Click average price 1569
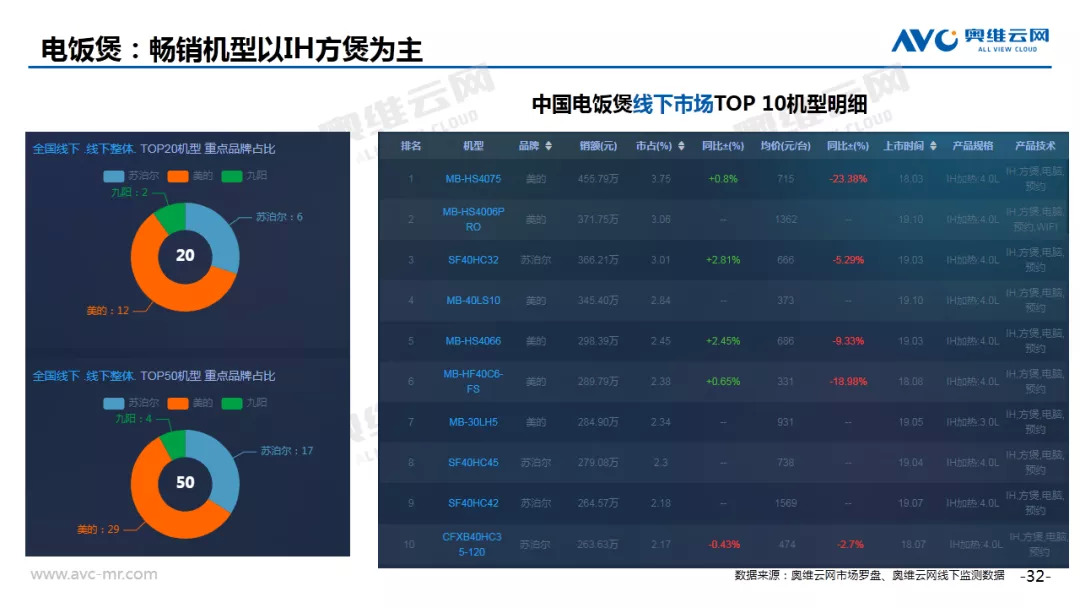 point(786,503)
